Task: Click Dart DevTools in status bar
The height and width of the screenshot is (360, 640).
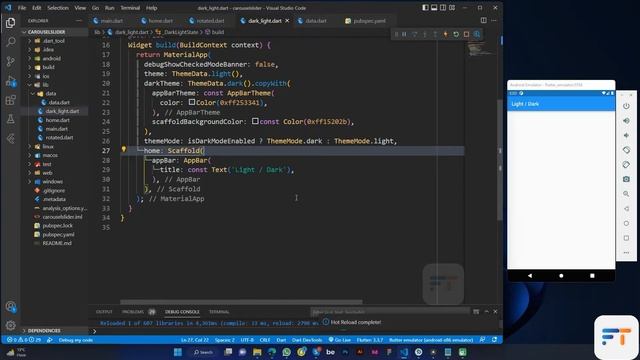Action: 307,340
